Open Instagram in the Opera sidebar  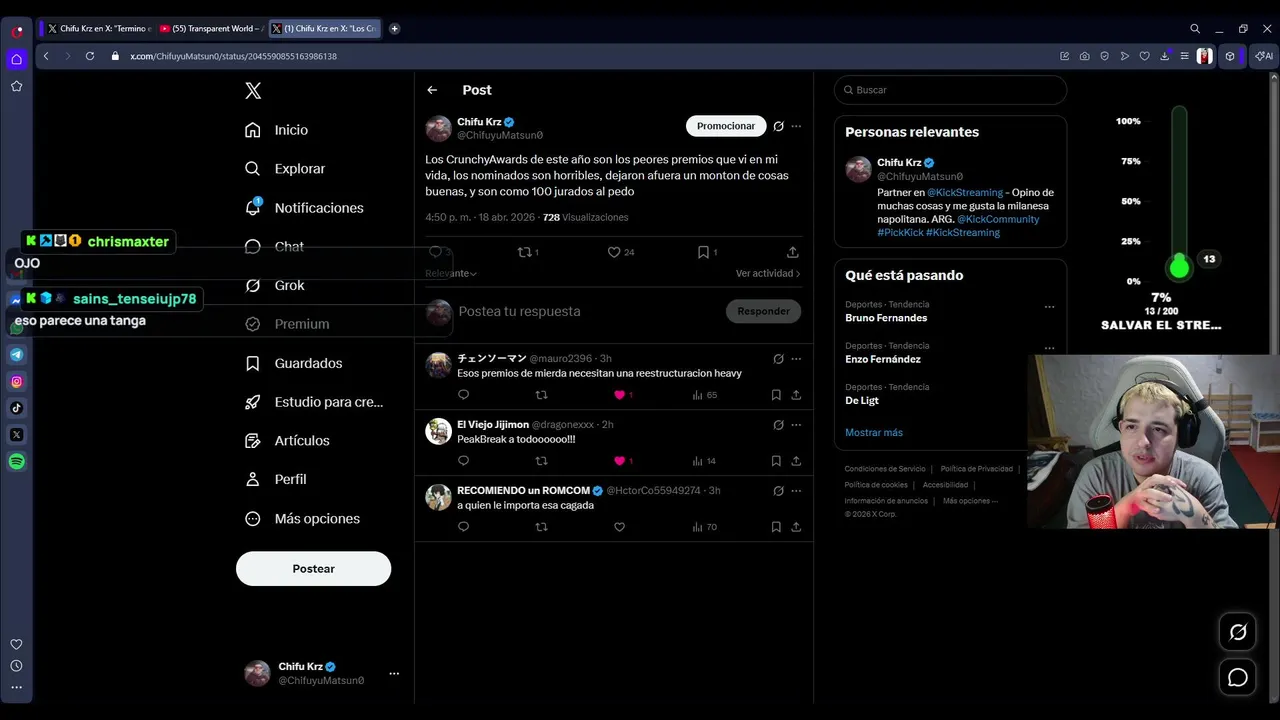(x=17, y=381)
